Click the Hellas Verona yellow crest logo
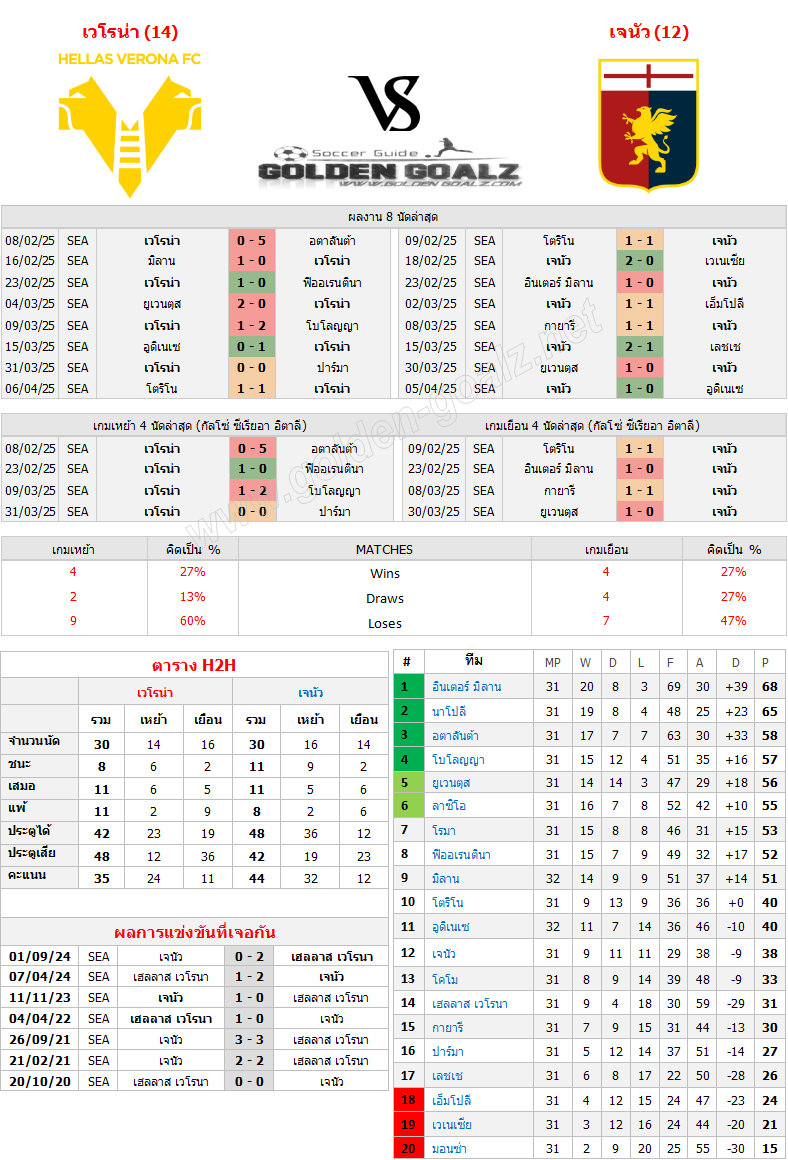Screen dimensions: 788x1160 pyautogui.click(x=129, y=136)
